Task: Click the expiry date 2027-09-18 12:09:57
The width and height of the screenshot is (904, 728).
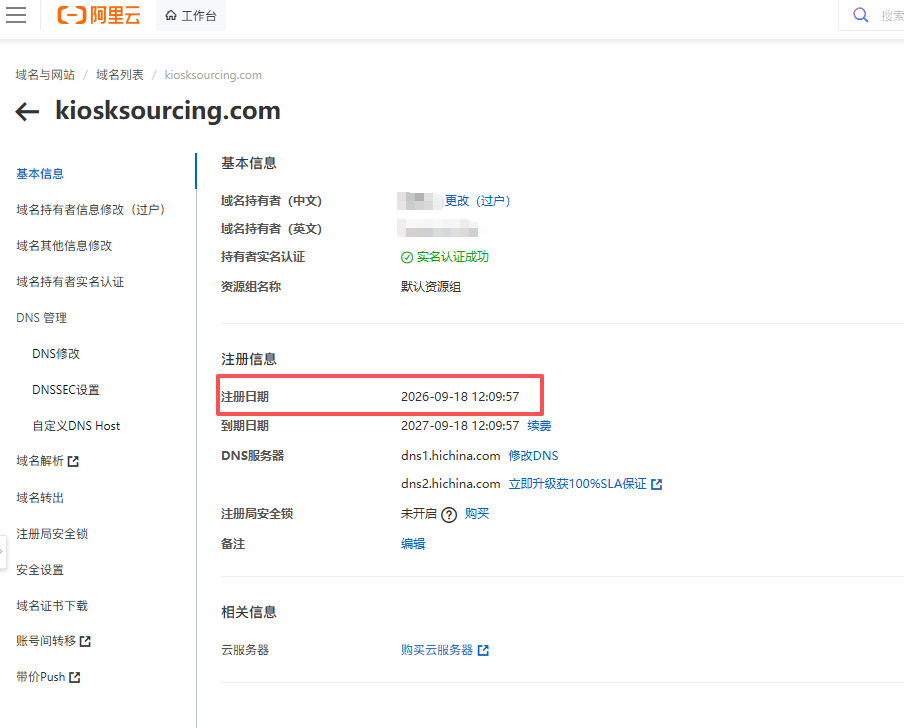Action: pos(460,426)
